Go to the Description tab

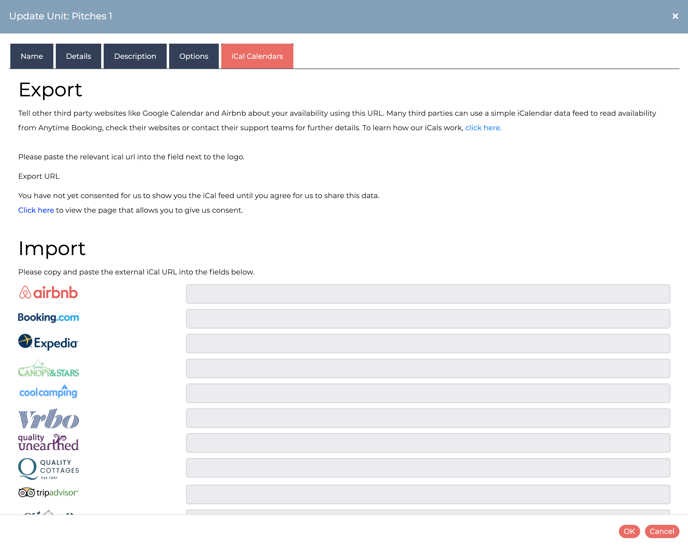(135, 56)
